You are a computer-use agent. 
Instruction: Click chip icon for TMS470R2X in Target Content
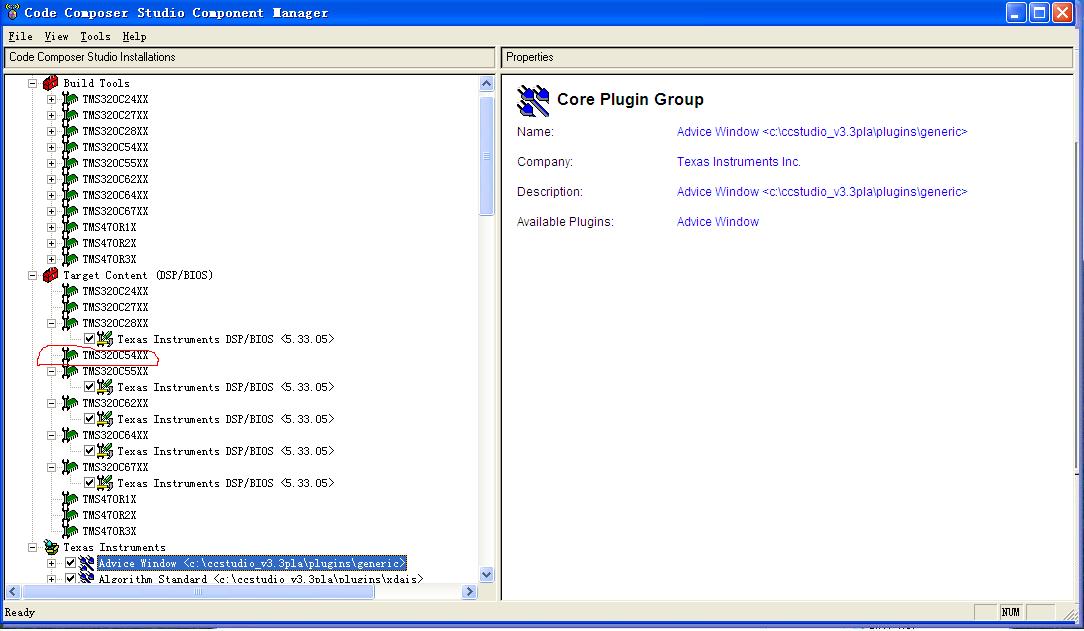click(70, 515)
